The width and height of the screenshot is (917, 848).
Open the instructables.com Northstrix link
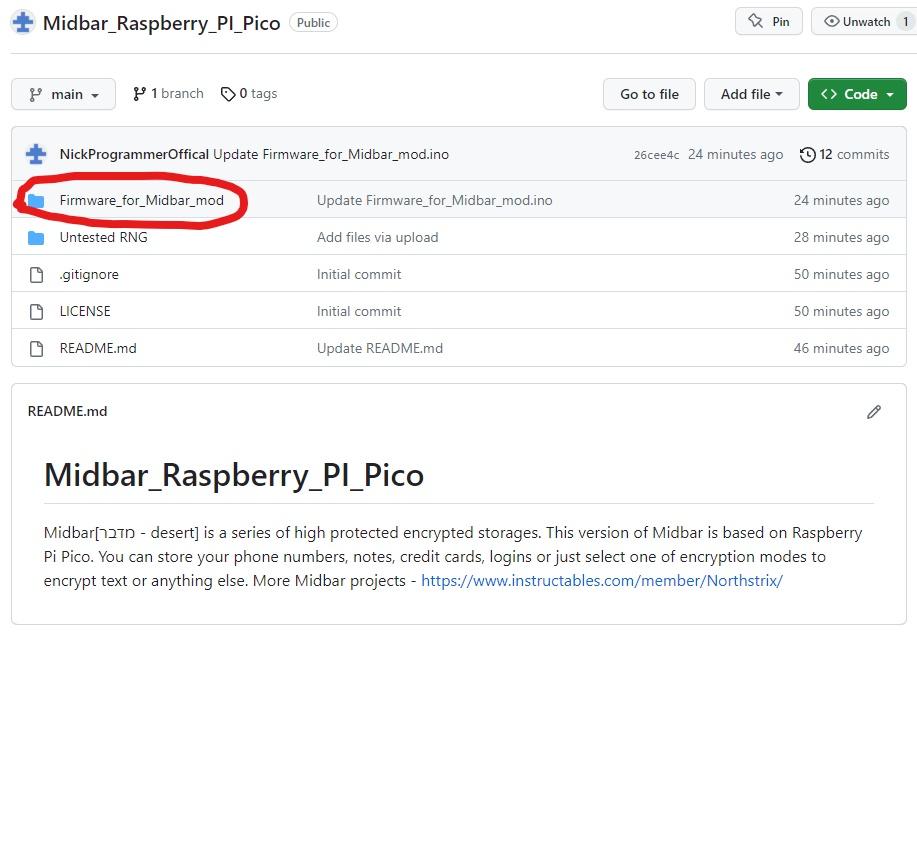602,581
